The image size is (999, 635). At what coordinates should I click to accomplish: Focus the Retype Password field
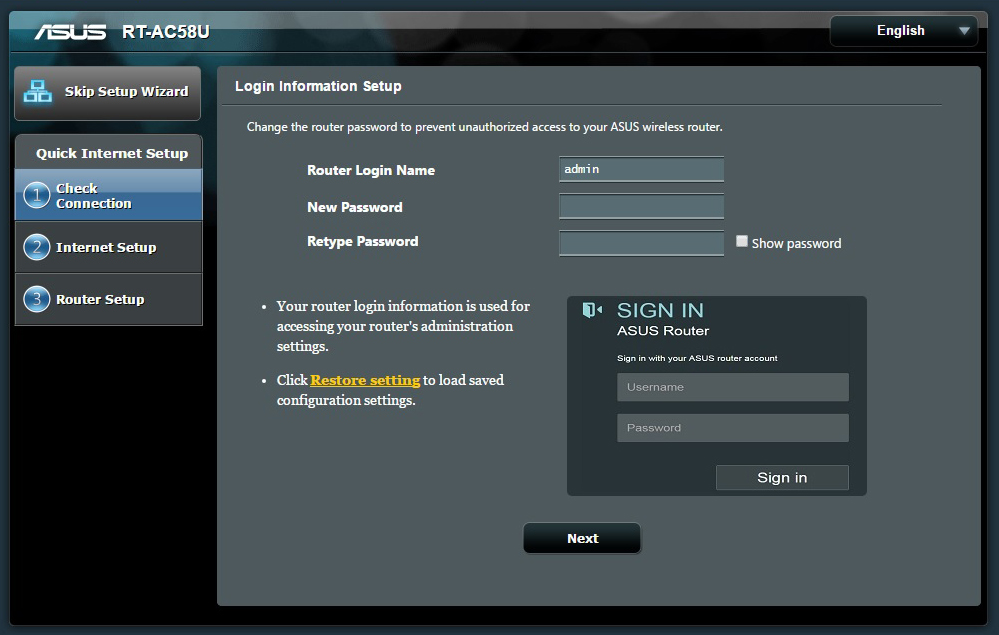(641, 243)
